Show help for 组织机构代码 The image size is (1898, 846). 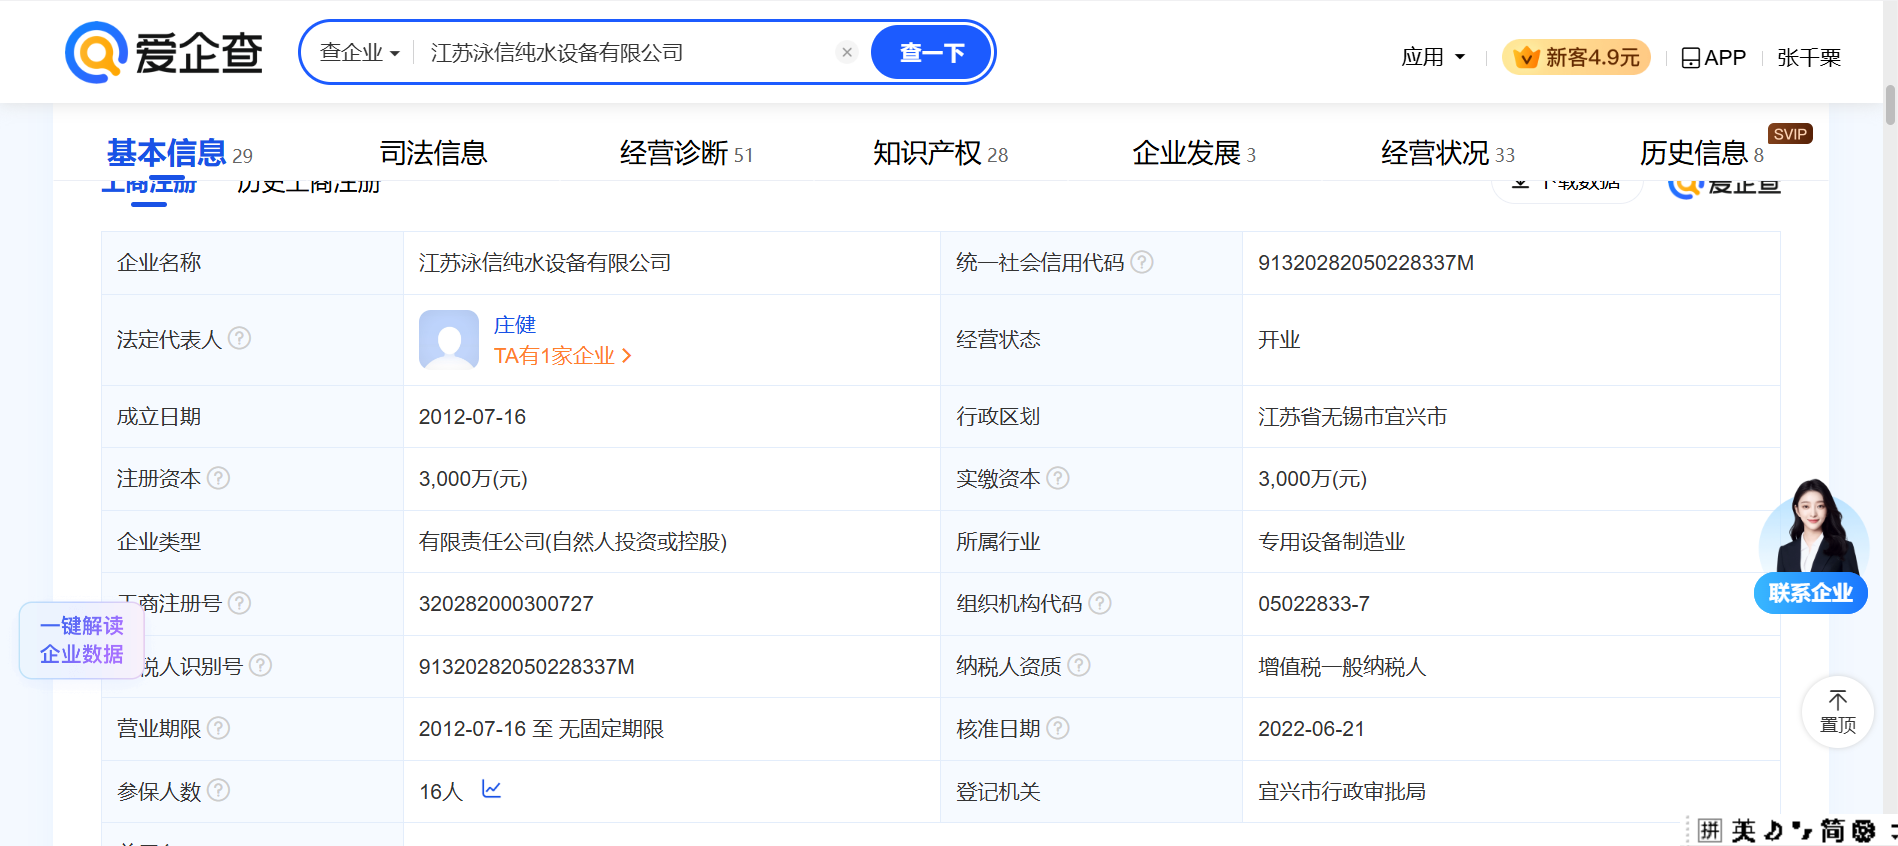point(1100,603)
